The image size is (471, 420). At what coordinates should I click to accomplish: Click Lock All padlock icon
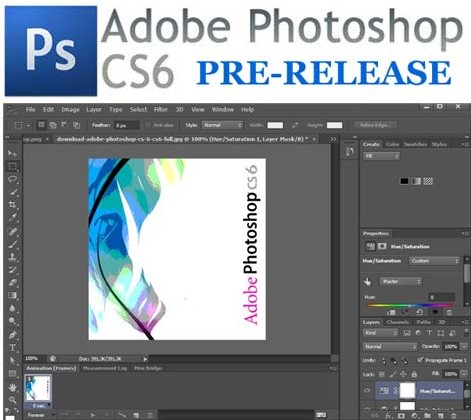[414, 374]
